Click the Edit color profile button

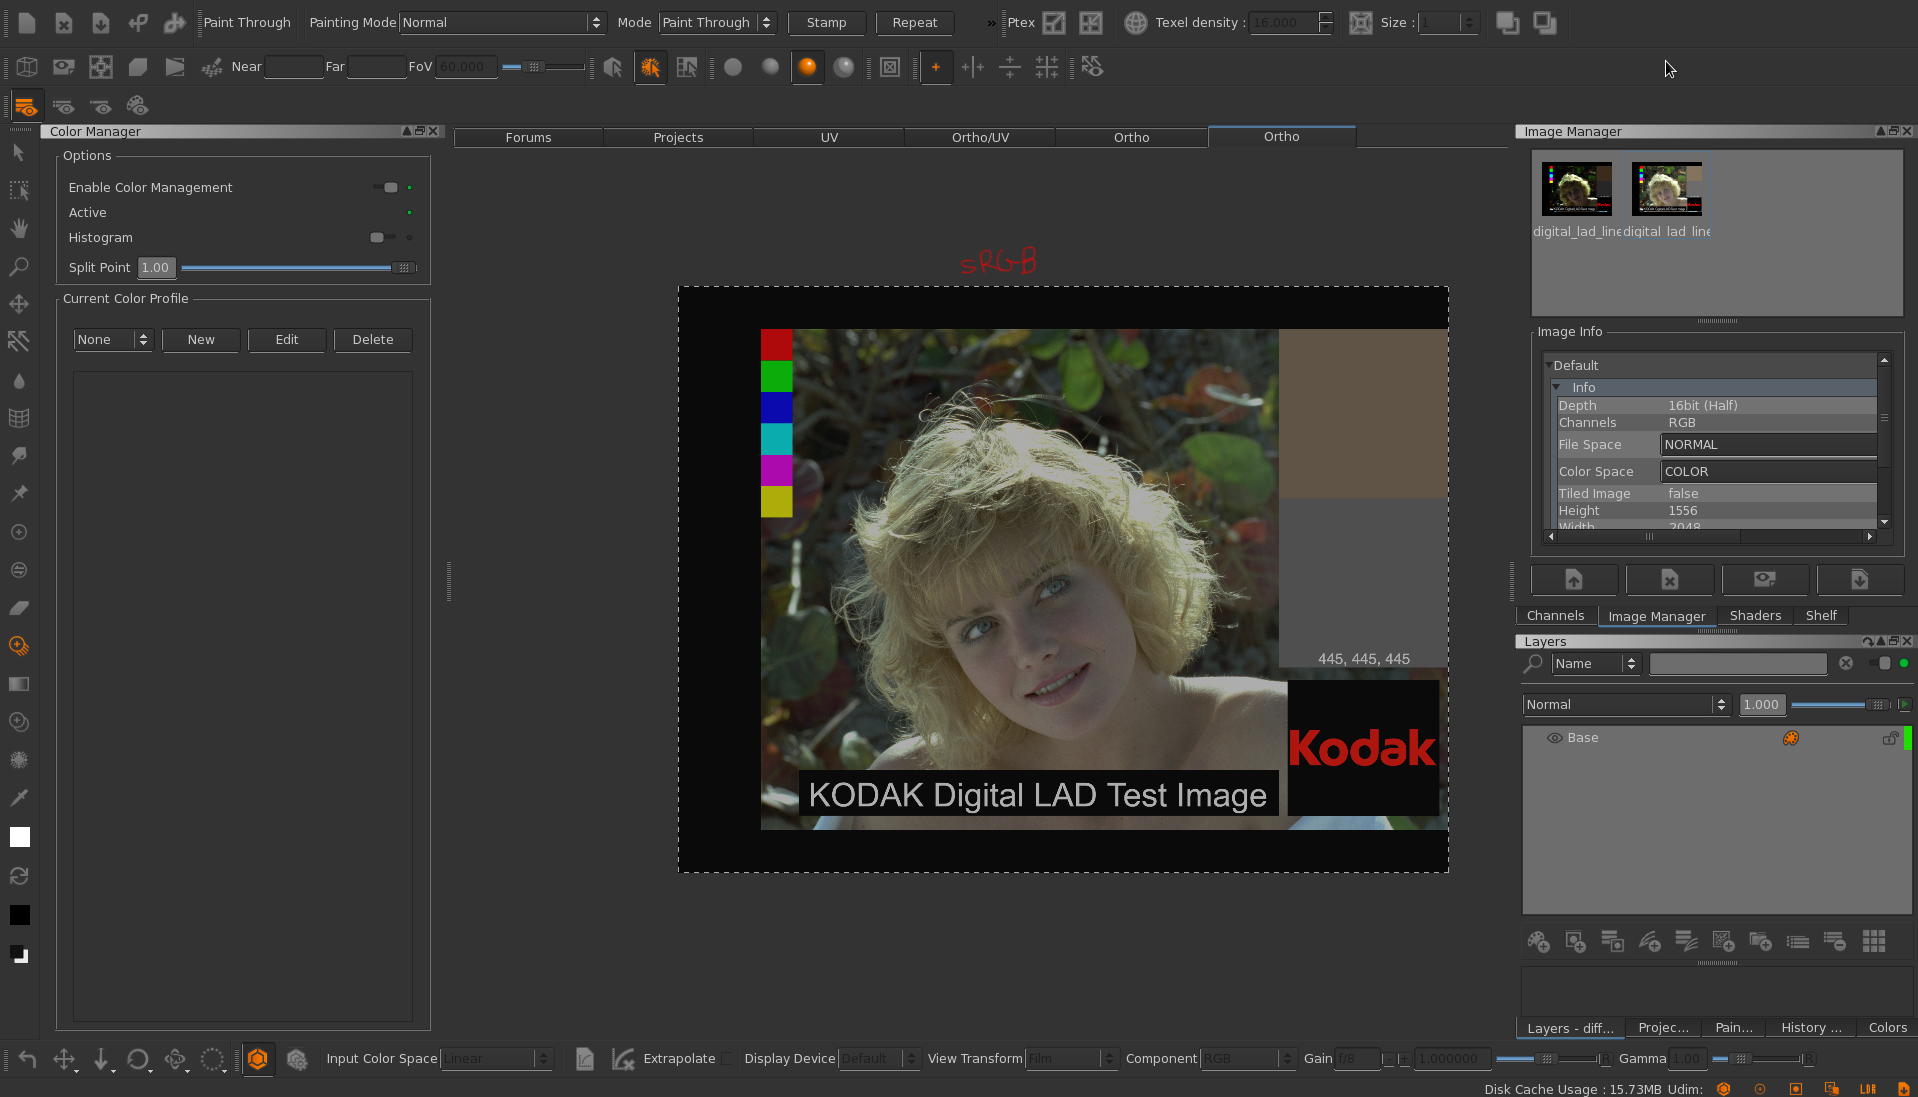287,340
